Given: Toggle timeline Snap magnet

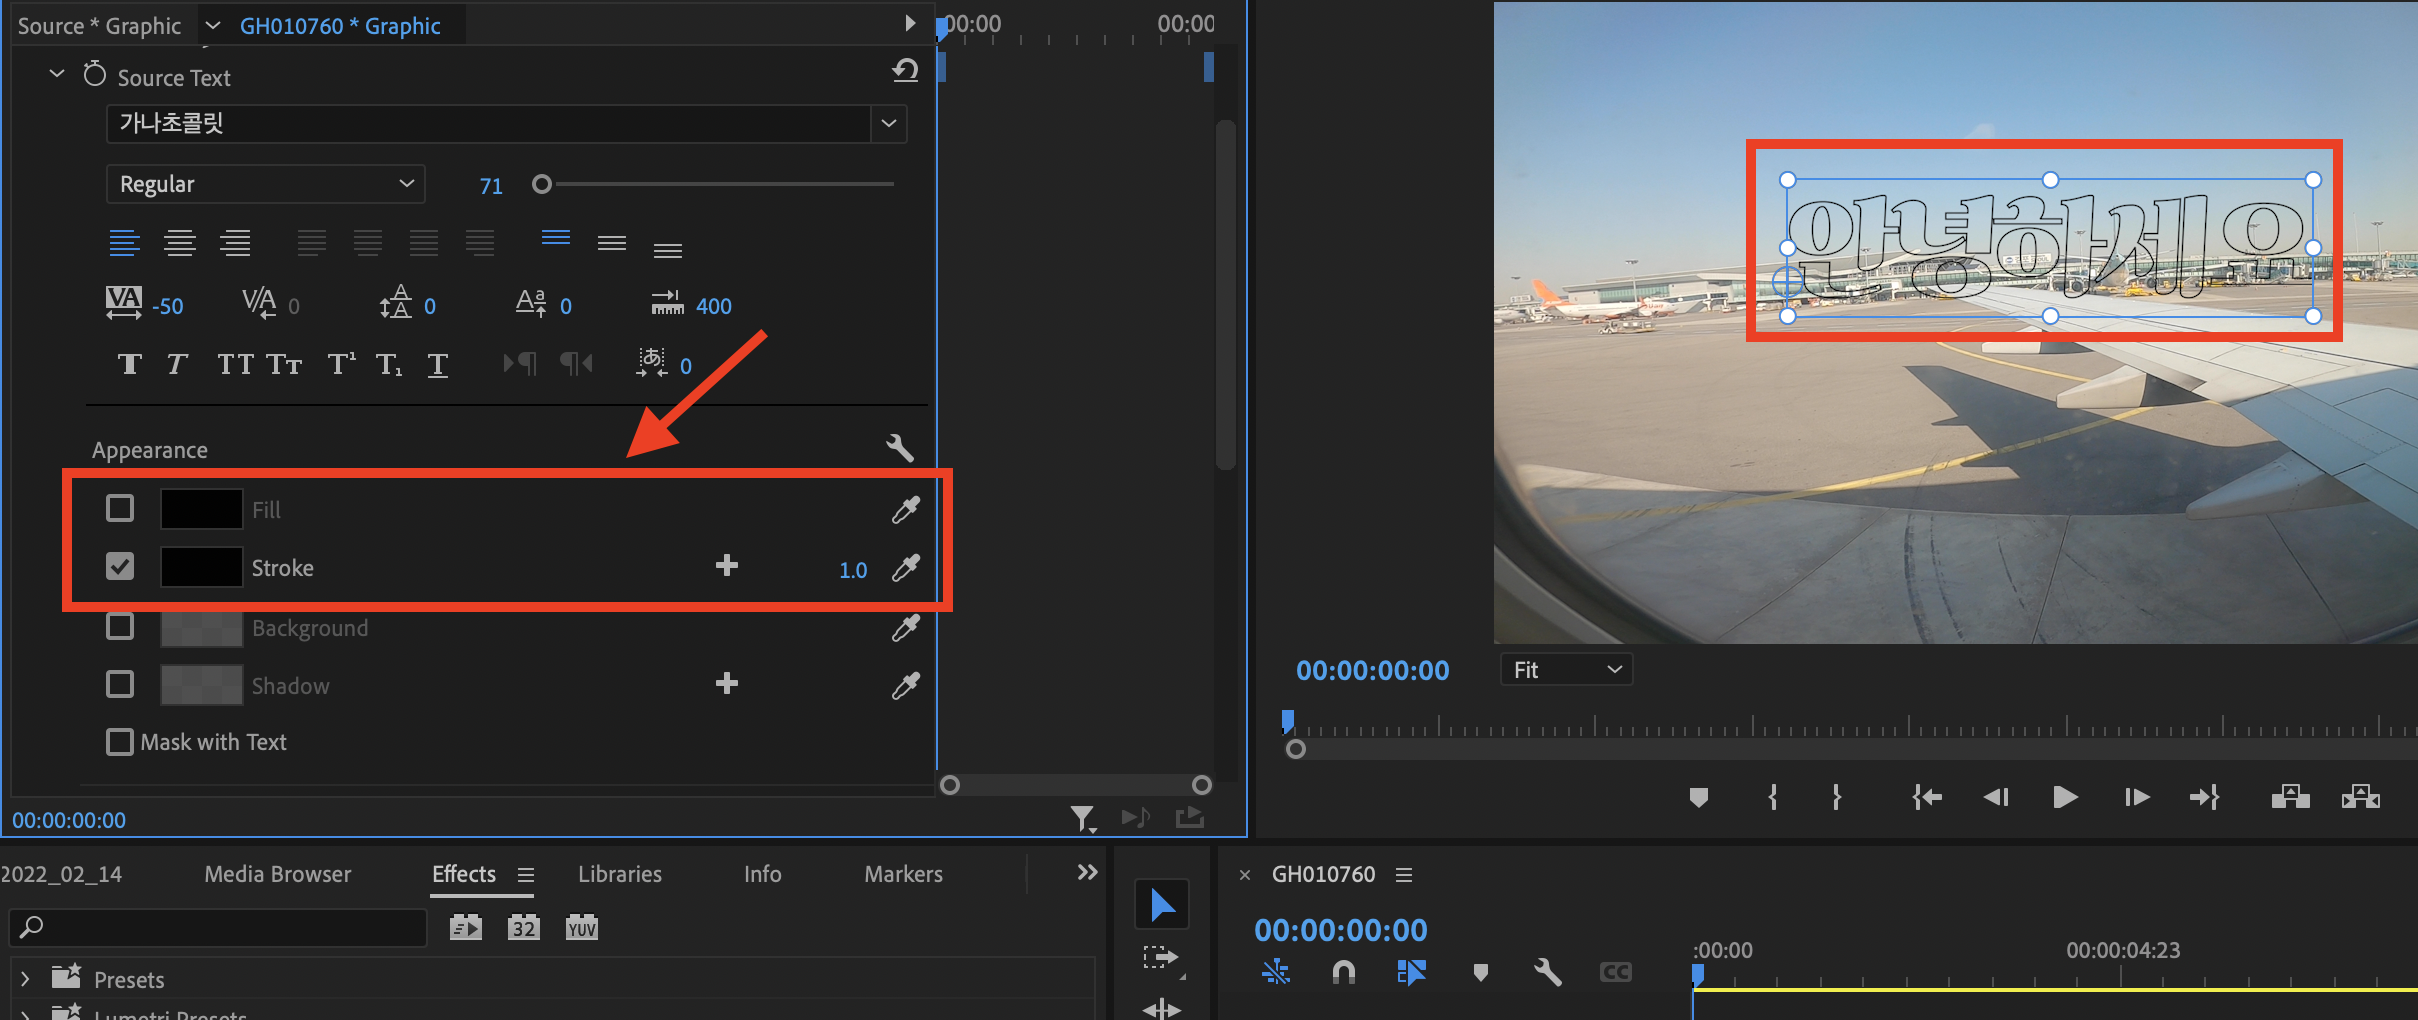Looking at the screenshot, I should [x=1344, y=972].
